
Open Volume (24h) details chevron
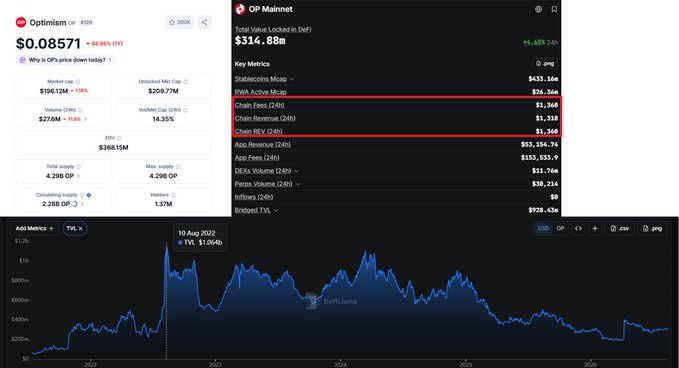pyautogui.click(x=86, y=119)
